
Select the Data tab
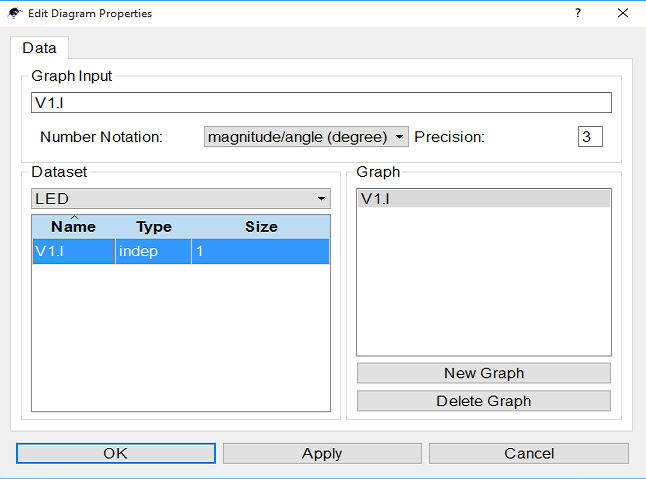coord(40,48)
